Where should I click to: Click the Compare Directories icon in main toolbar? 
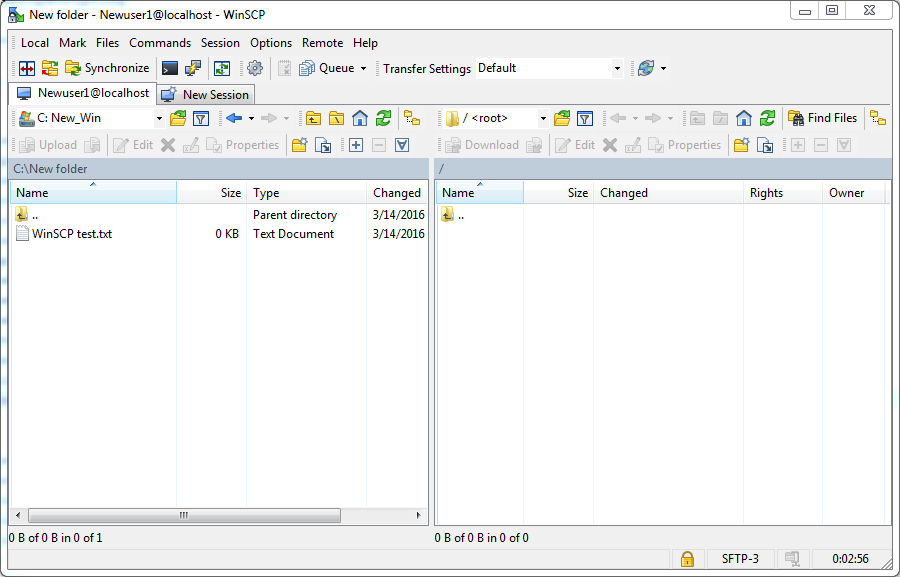[x=27, y=68]
